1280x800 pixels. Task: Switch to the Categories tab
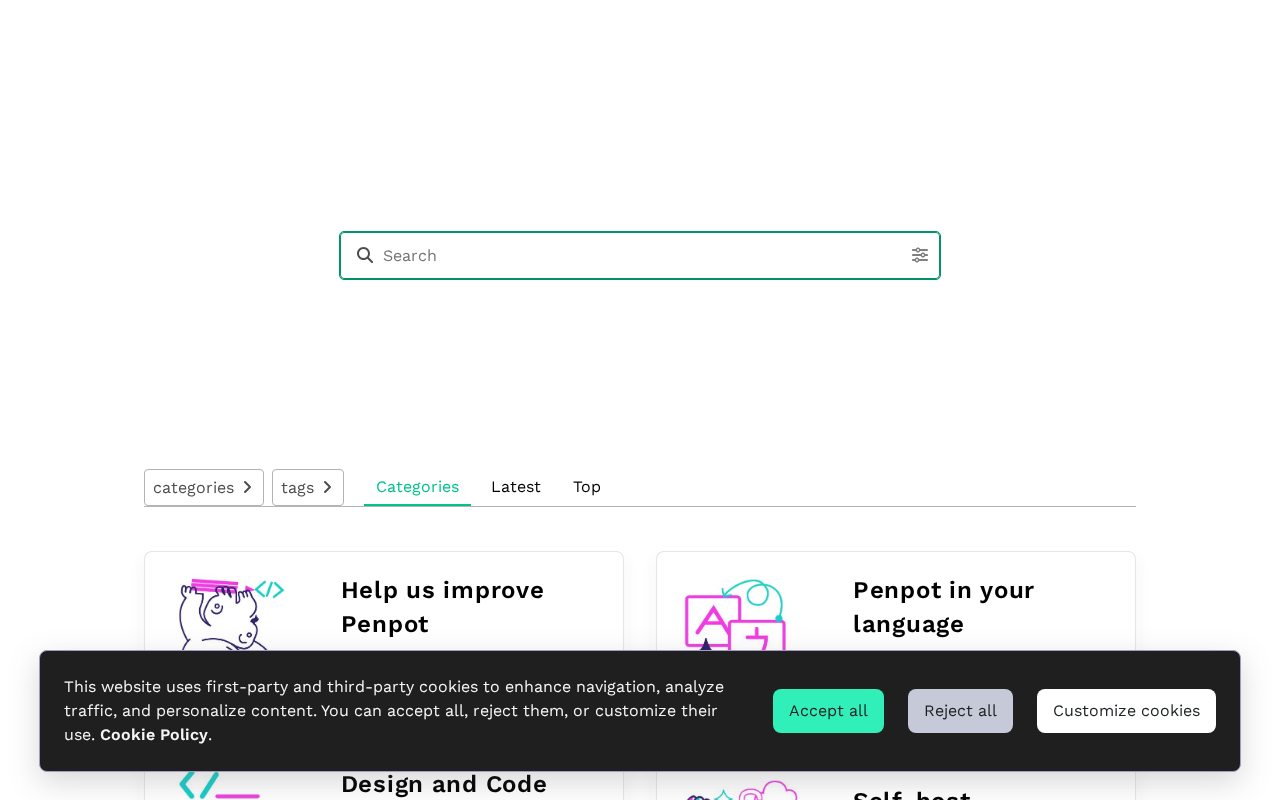[417, 487]
